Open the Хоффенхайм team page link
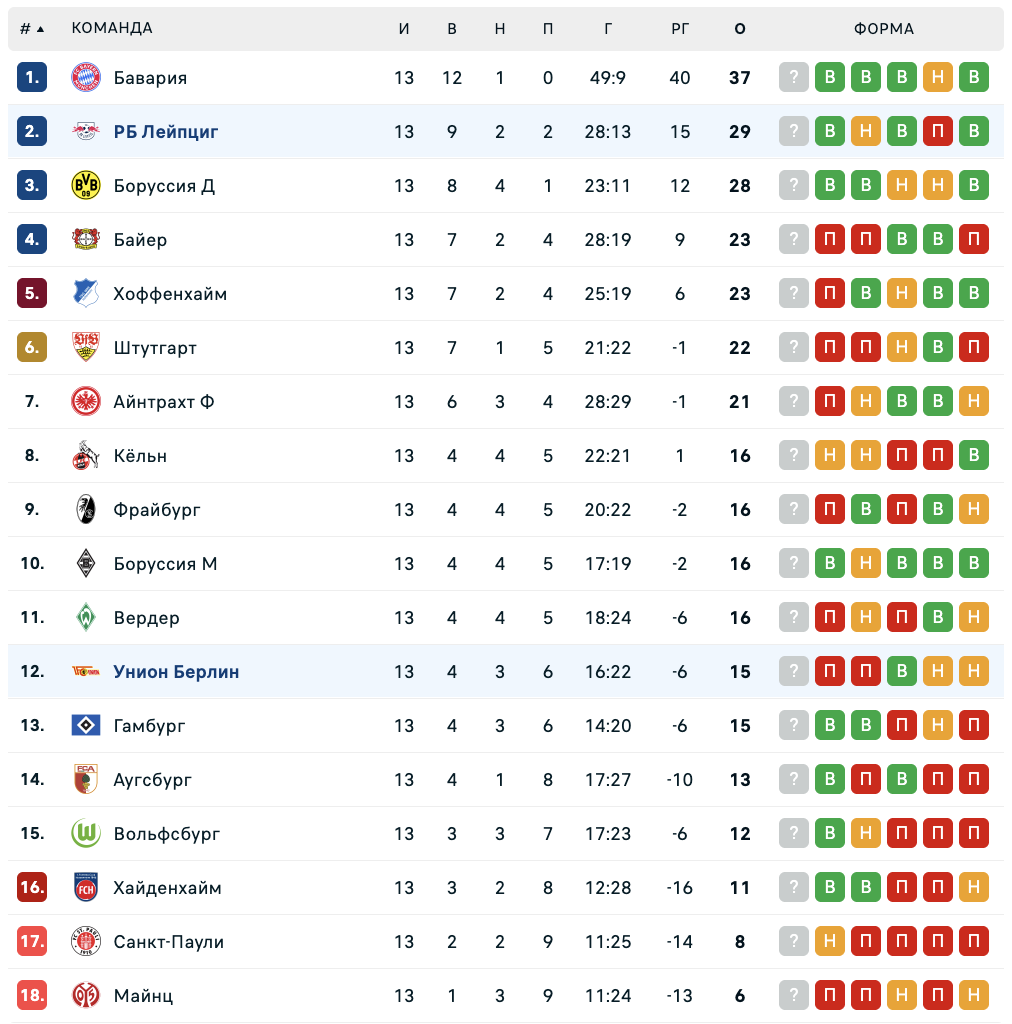This screenshot has height=1024, width=1012. (x=170, y=294)
